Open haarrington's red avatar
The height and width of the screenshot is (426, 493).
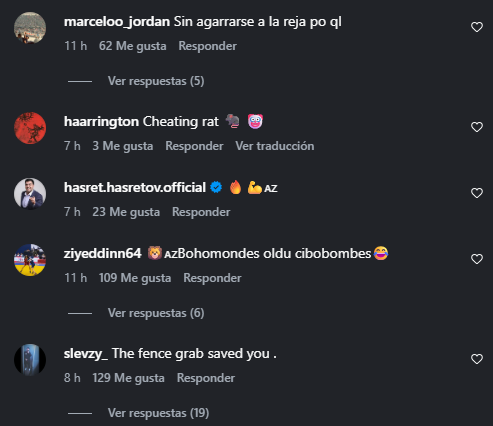coord(30,128)
